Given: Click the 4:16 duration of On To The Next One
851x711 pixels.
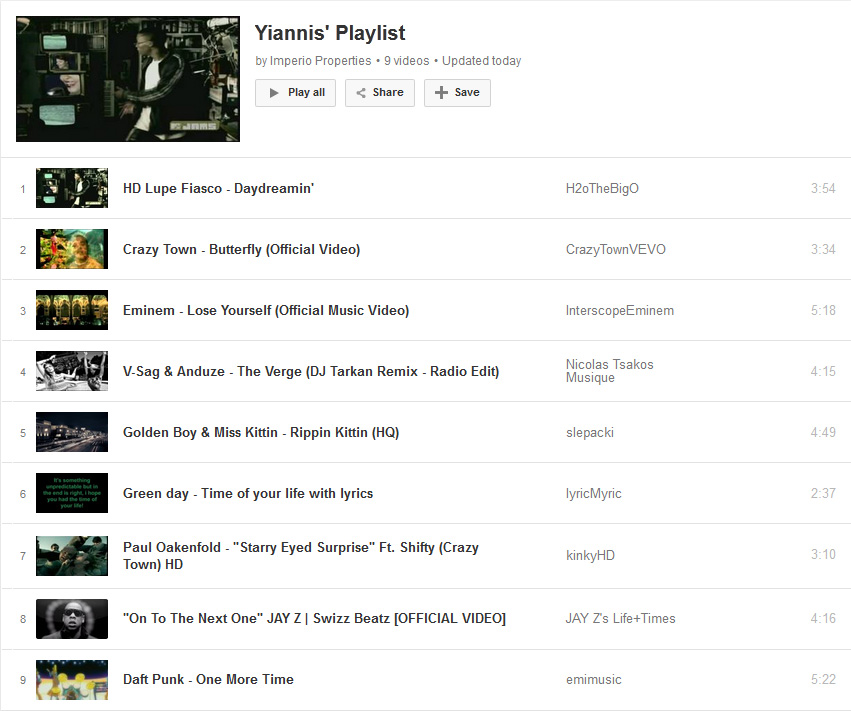Looking at the screenshot, I should click(823, 619).
